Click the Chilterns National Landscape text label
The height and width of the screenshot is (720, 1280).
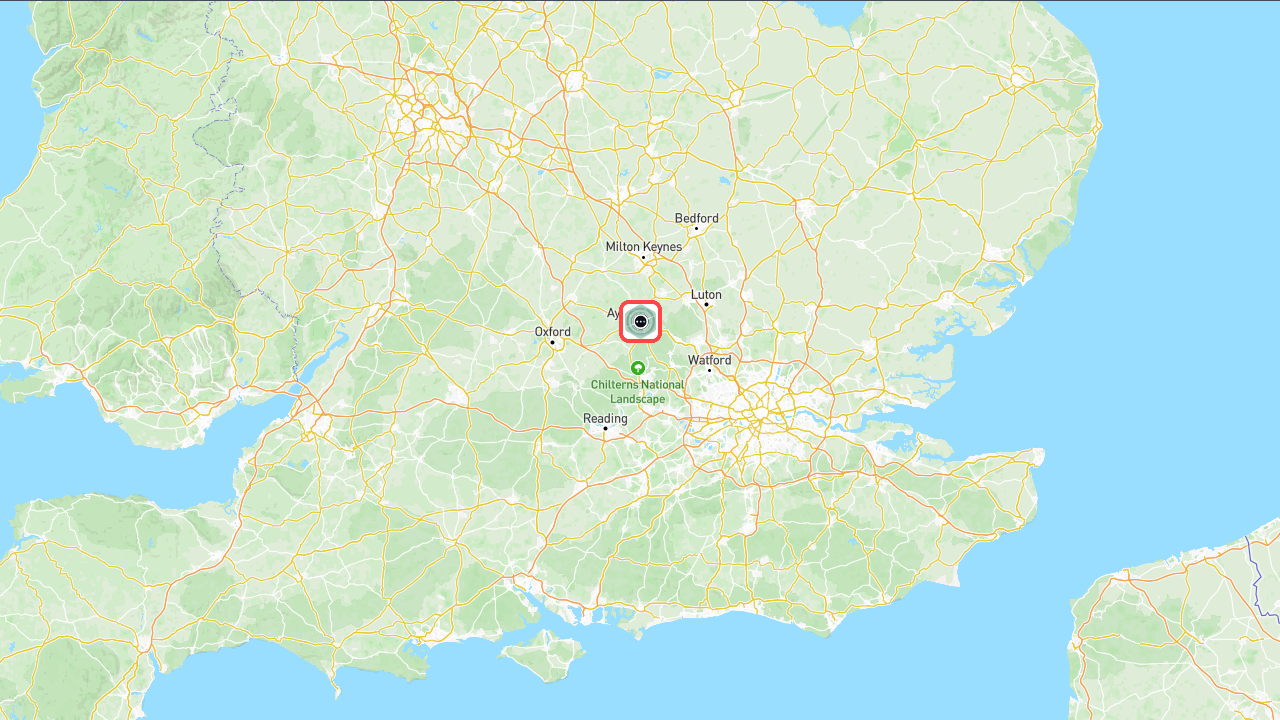[x=638, y=392]
